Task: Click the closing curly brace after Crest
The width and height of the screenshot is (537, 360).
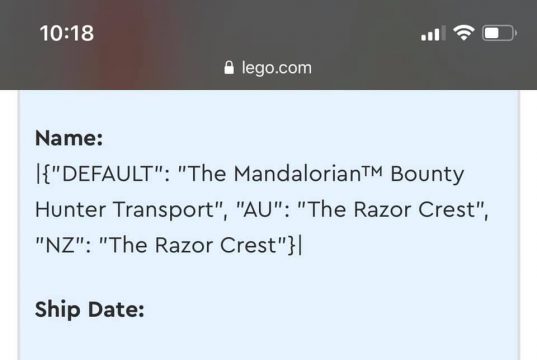Action: (x=291, y=245)
